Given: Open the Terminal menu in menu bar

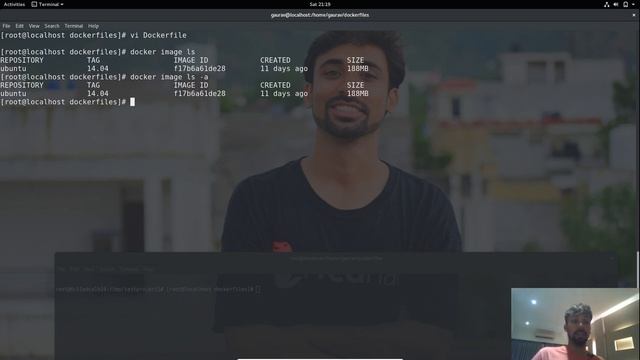Looking at the screenshot, I should coord(73,26).
